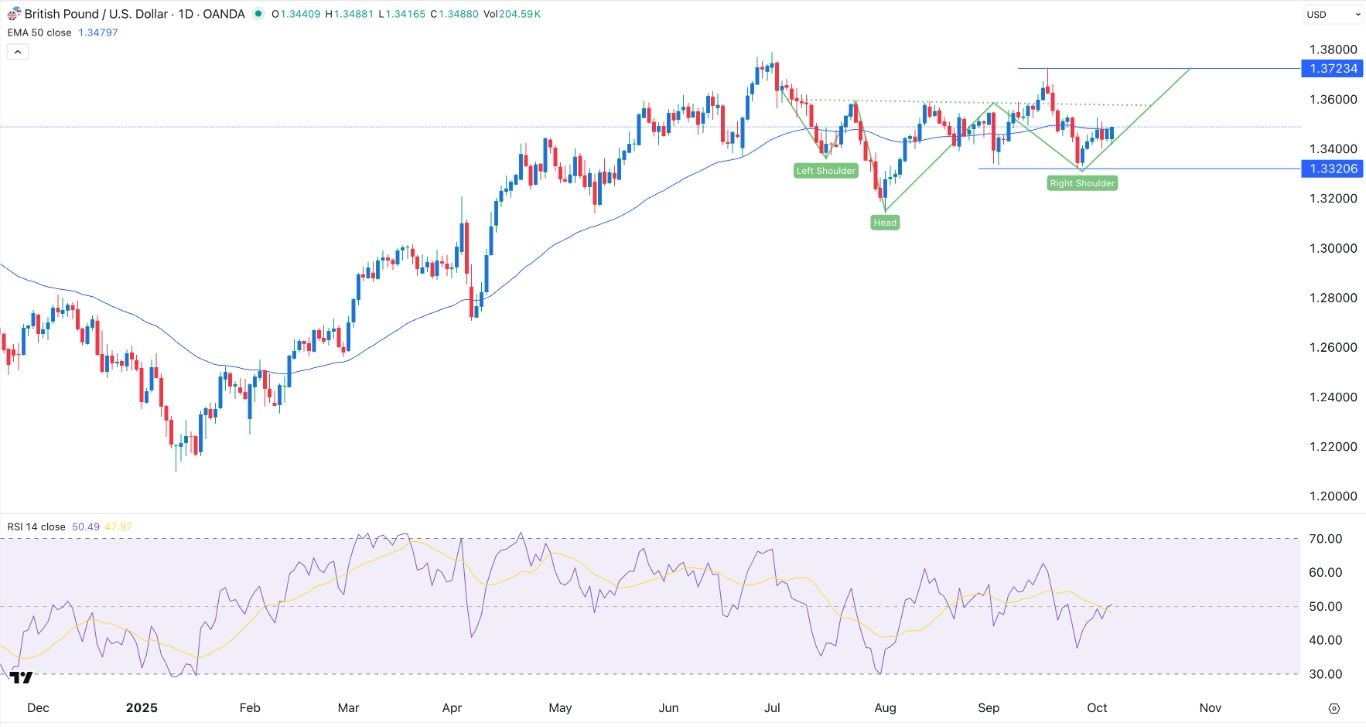Select the 1.33206 support price label
1366x727 pixels.
[1333, 169]
